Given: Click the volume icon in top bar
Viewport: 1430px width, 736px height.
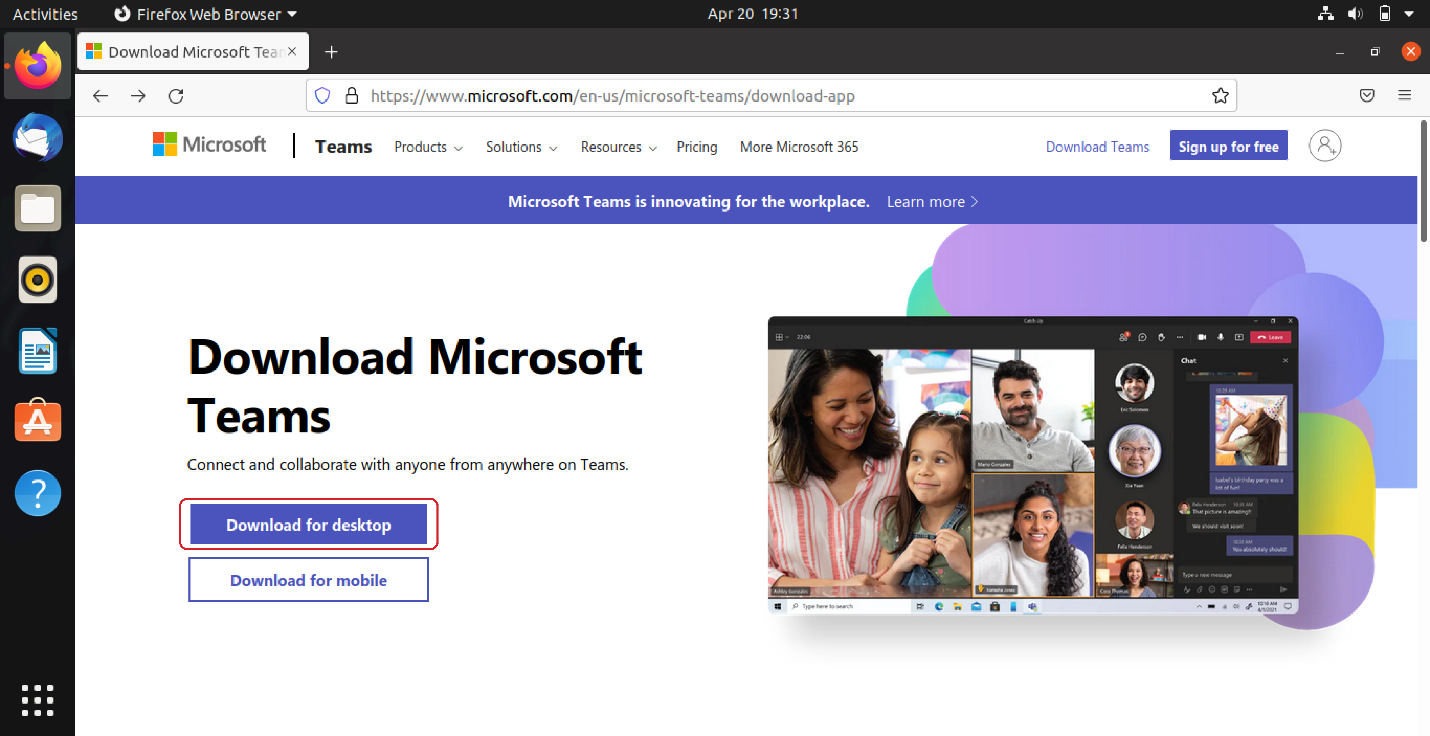Looking at the screenshot, I should 1355,14.
